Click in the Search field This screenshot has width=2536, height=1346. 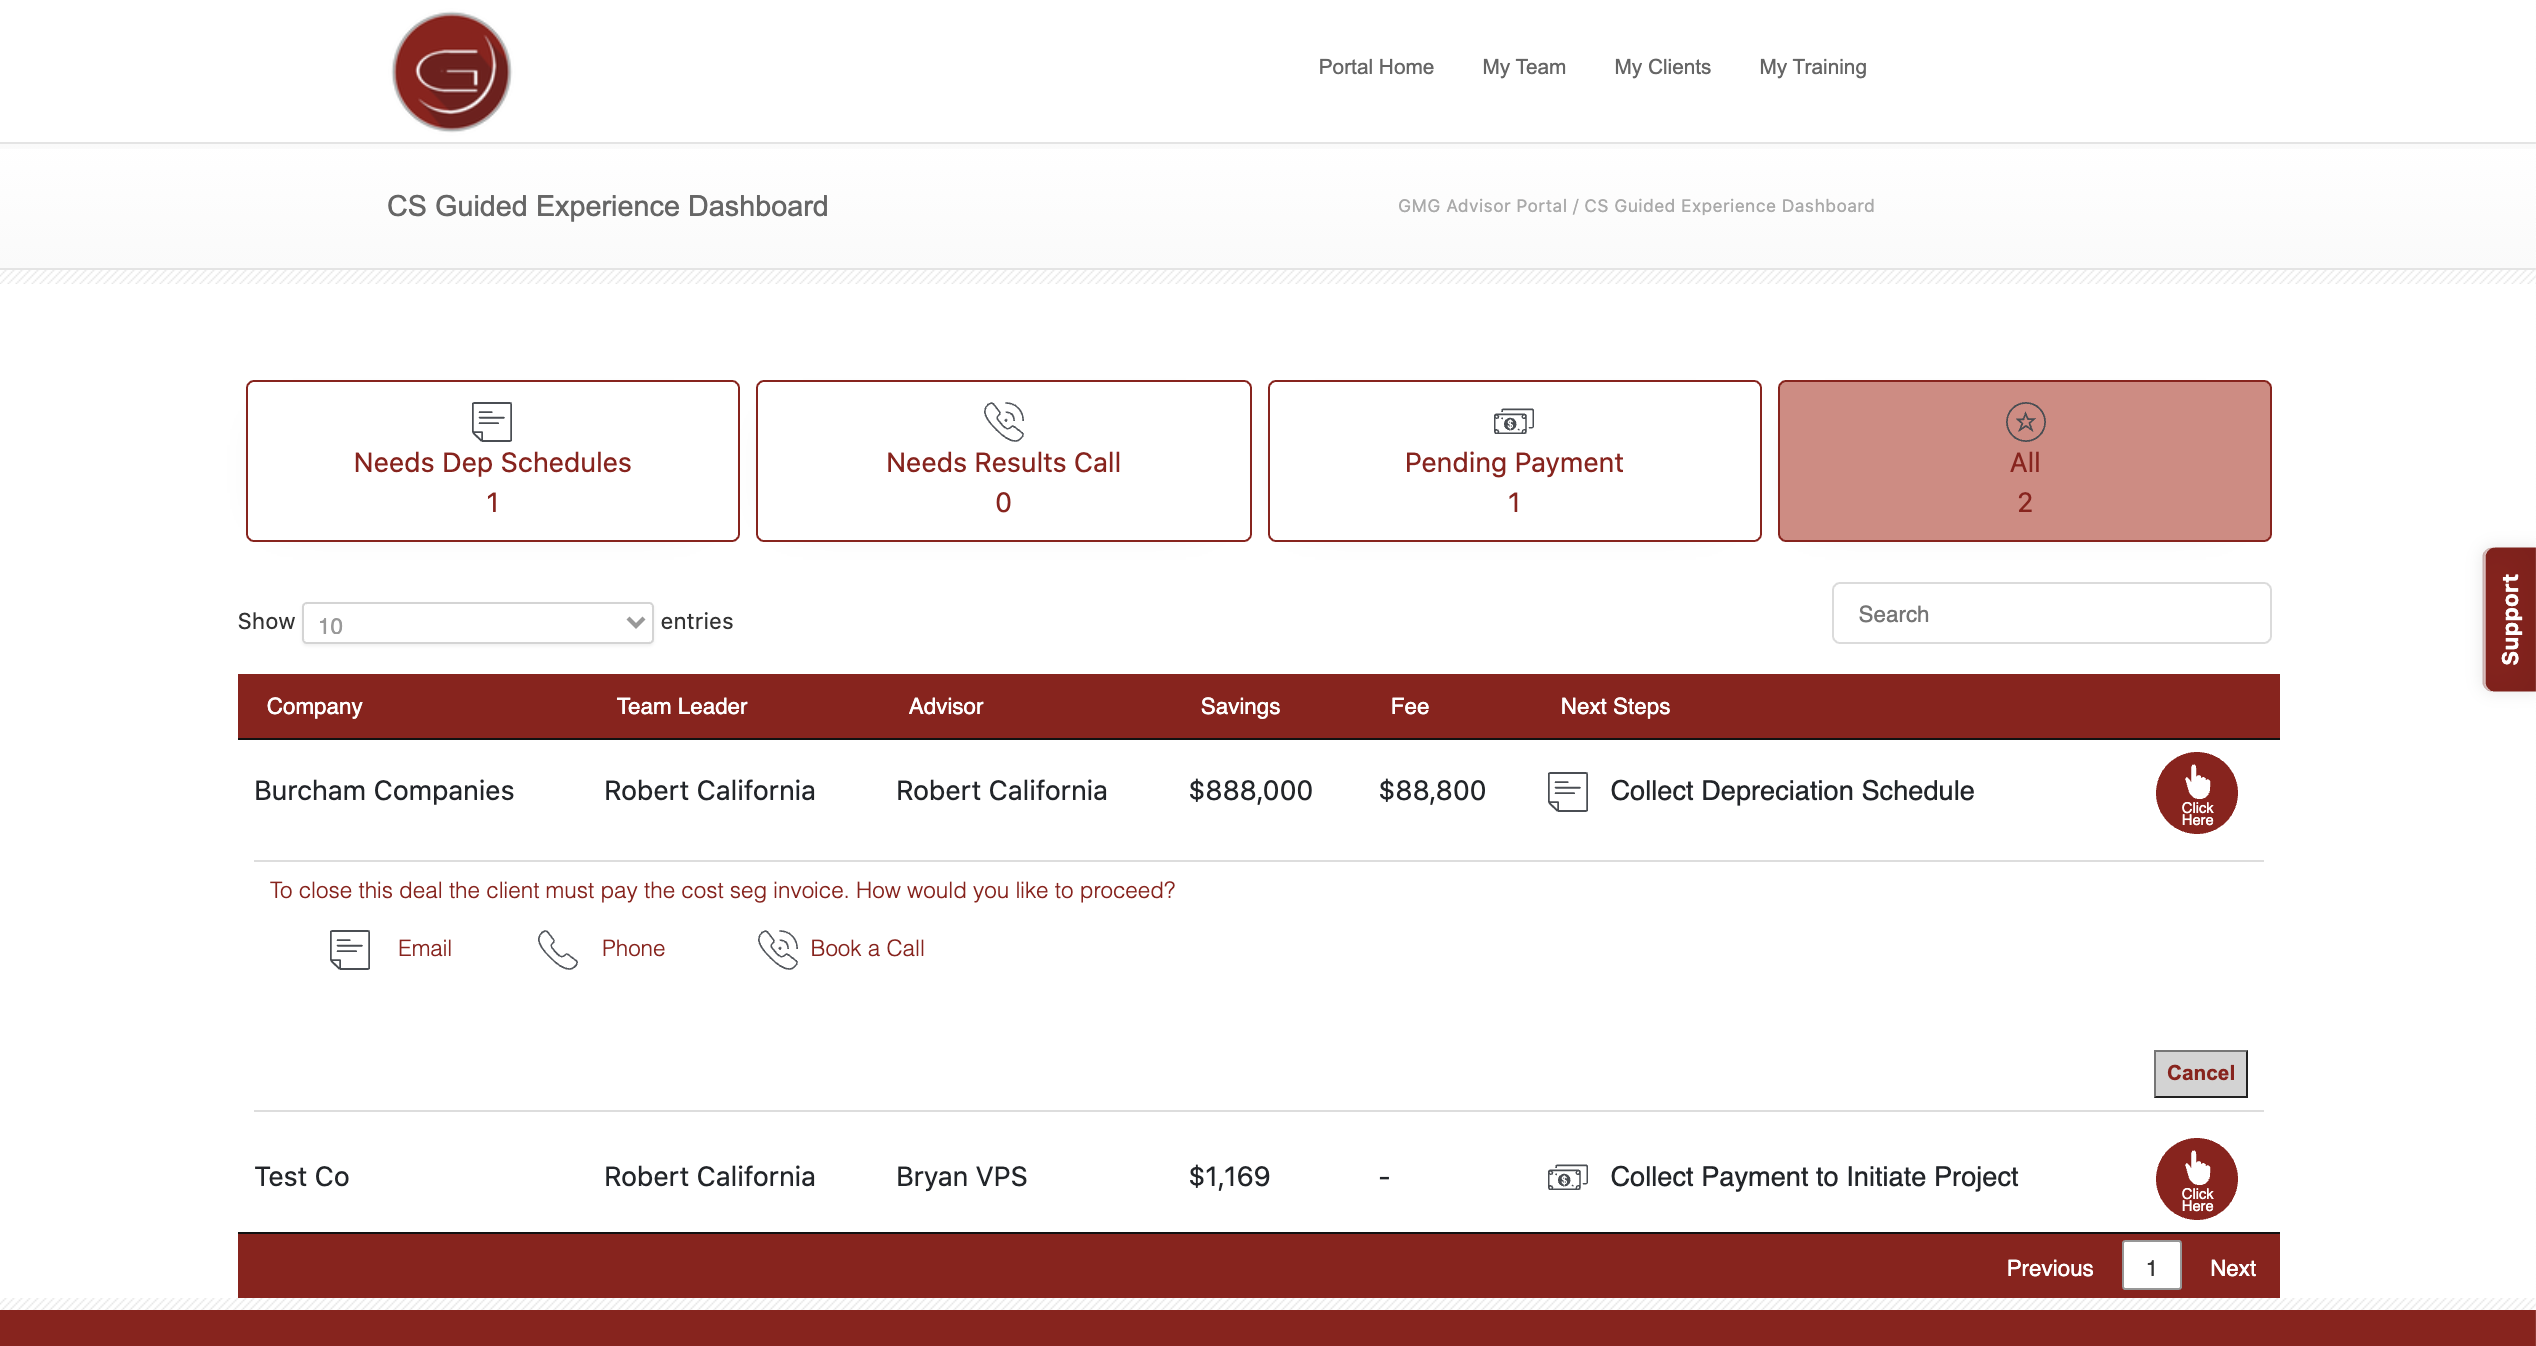click(x=2050, y=614)
